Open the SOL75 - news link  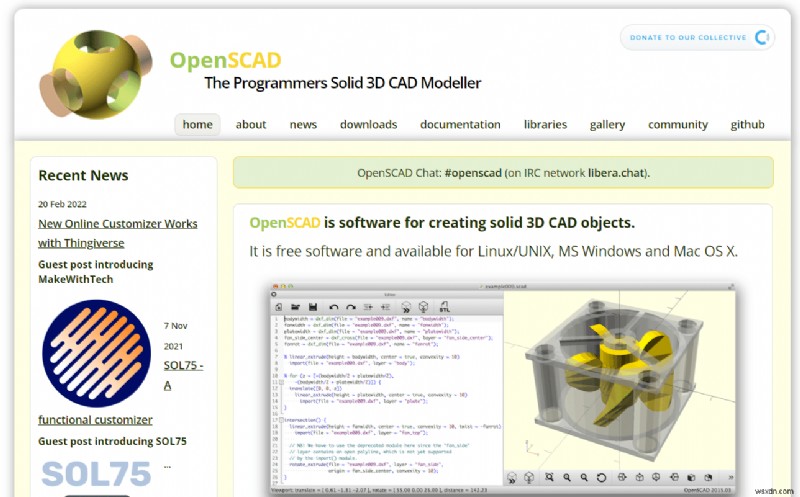184,365
